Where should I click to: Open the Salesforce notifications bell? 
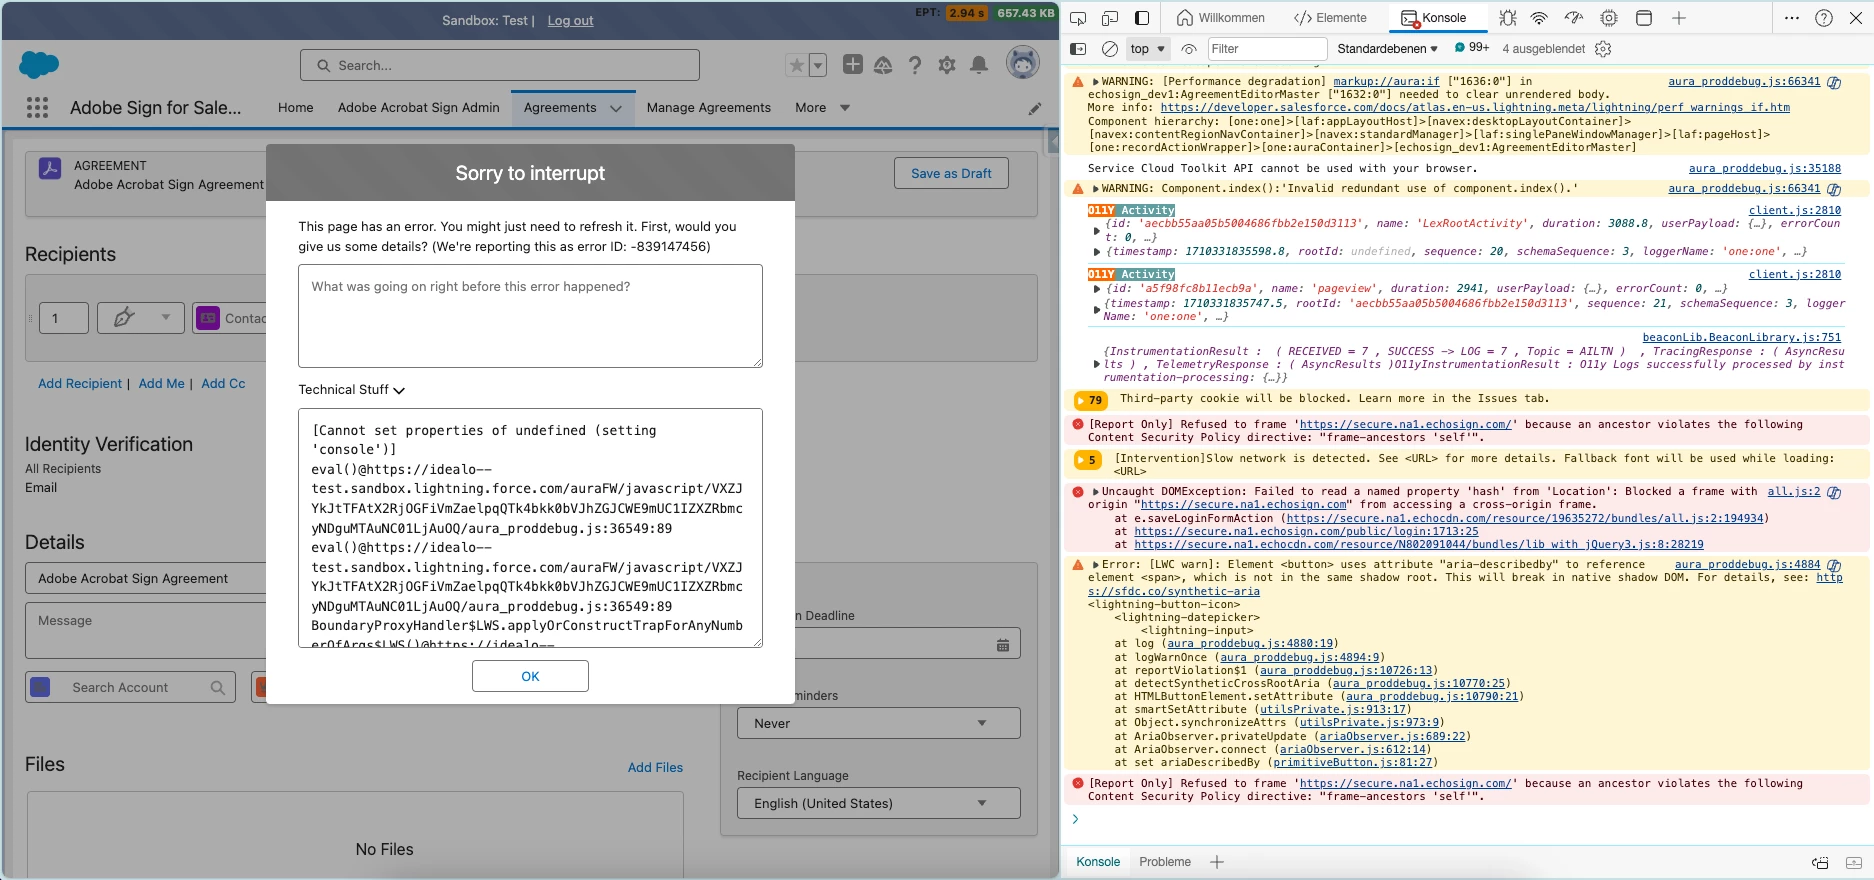[x=979, y=65]
